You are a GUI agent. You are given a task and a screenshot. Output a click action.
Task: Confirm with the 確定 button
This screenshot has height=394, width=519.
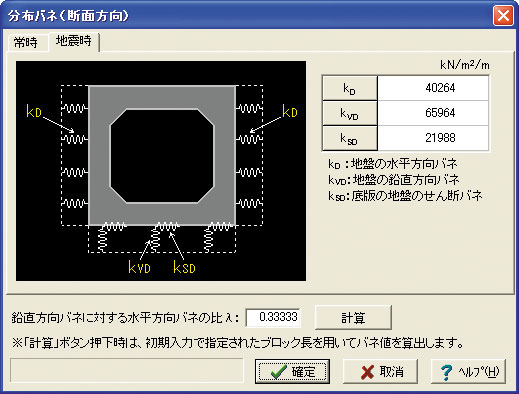[292, 371]
